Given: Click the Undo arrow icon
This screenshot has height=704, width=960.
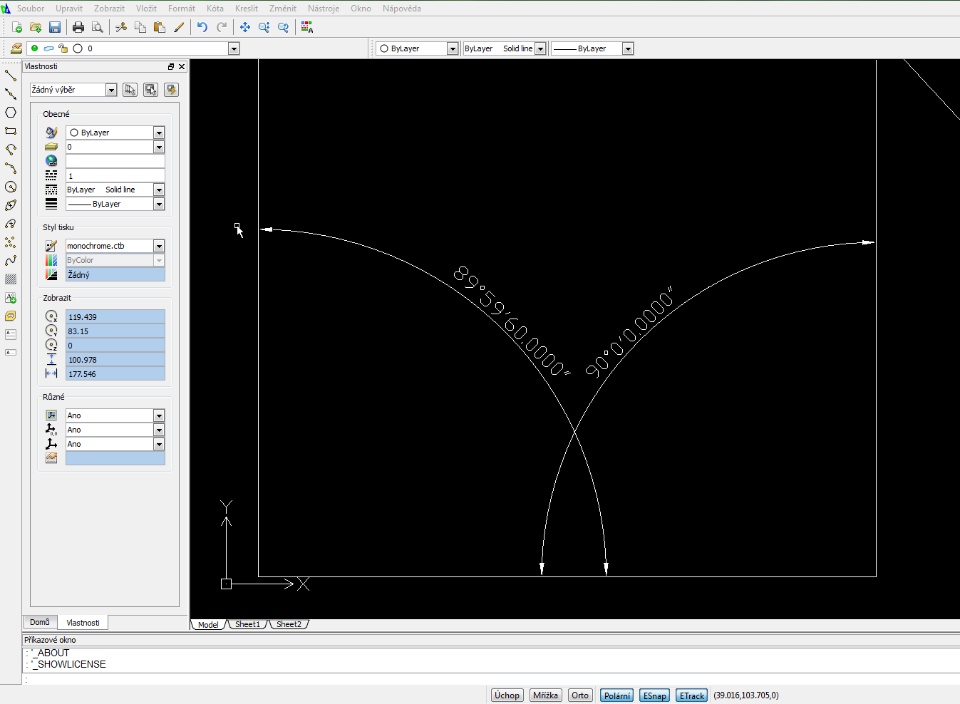Looking at the screenshot, I should 202,27.
